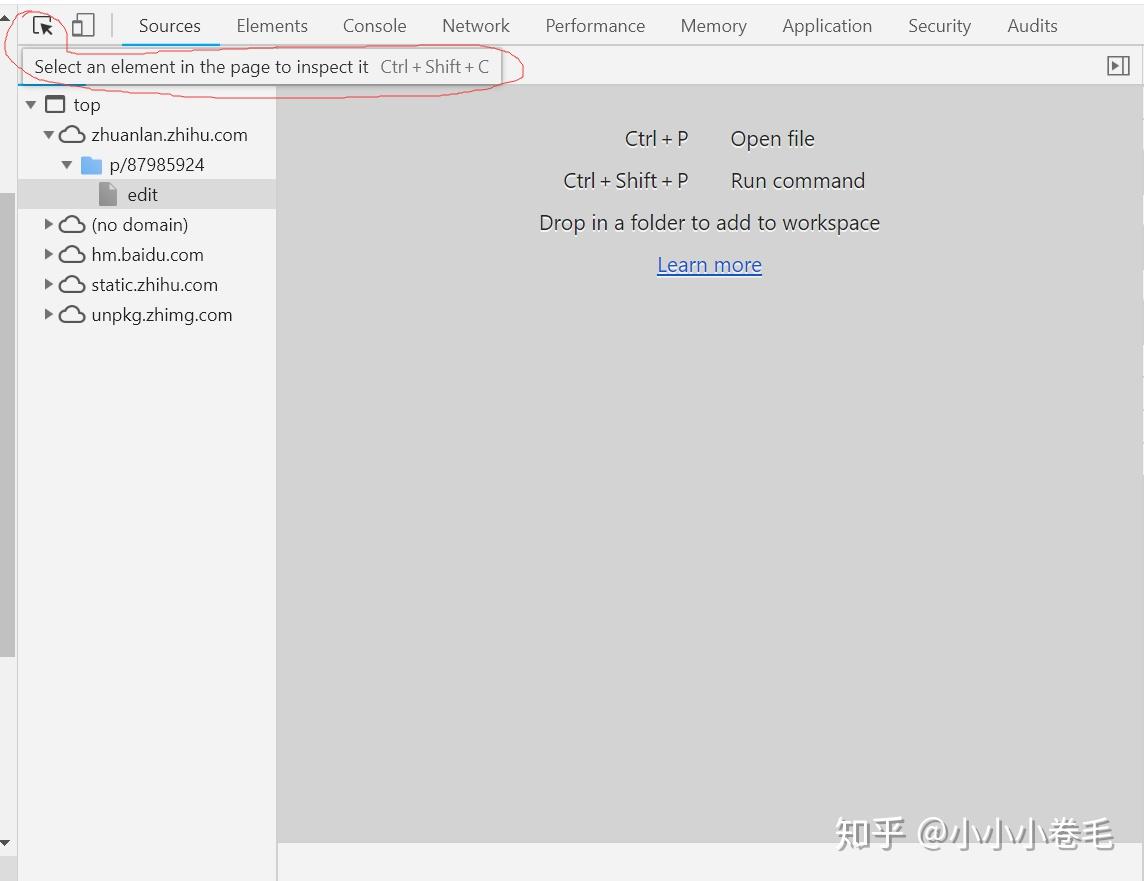Click the hm.baidu.com cloud icon
This screenshot has height=881, width=1144.
(x=72, y=255)
